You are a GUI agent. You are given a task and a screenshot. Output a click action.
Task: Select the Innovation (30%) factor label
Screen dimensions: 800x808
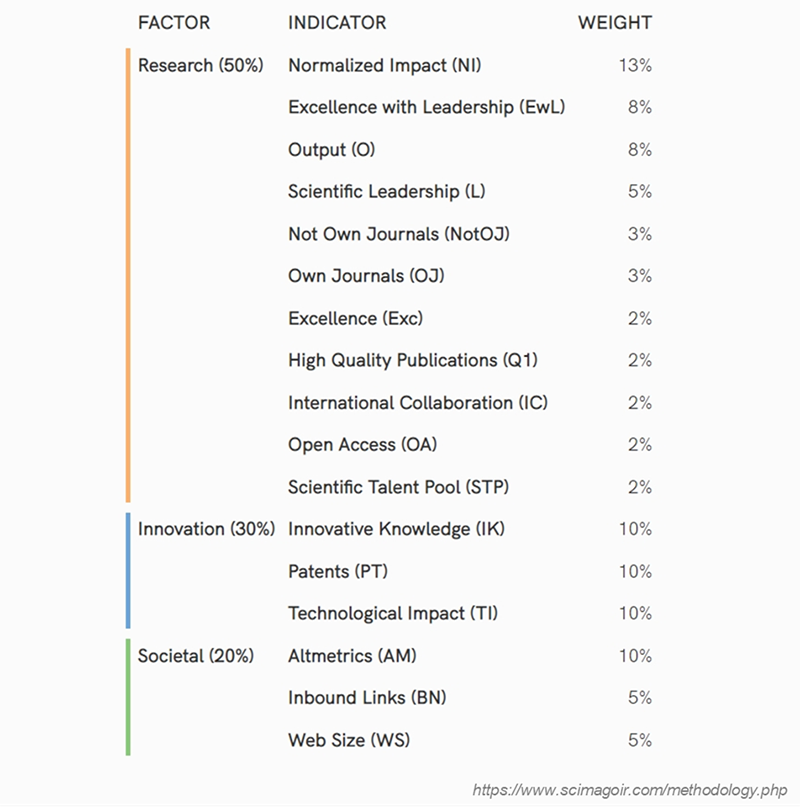point(206,529)
